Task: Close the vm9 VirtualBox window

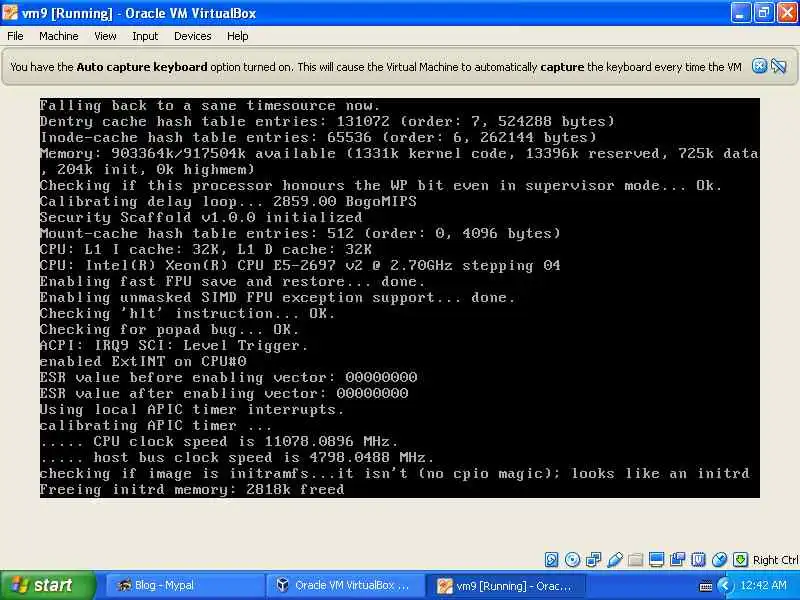Action: click(x=787, y=13)
